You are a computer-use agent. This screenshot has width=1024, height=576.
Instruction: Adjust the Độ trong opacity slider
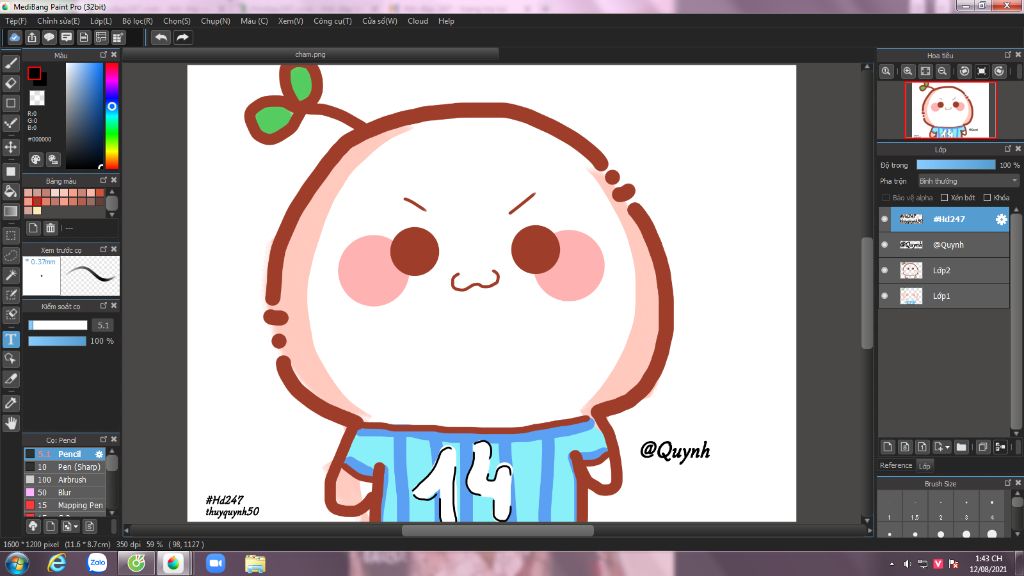click(x=956, y=165)
